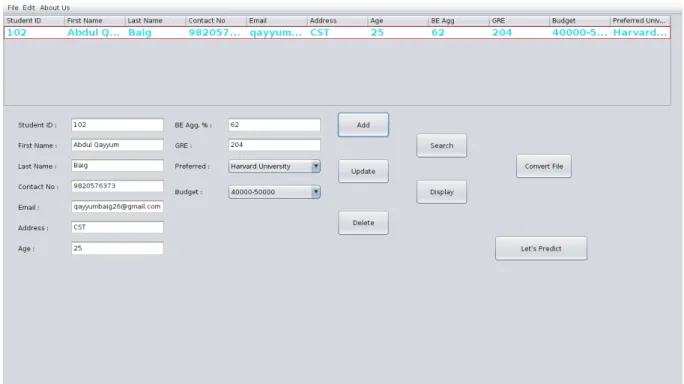The image size is (684, 384).
Task: Focus the First Name input field
Action: (117, 145)
